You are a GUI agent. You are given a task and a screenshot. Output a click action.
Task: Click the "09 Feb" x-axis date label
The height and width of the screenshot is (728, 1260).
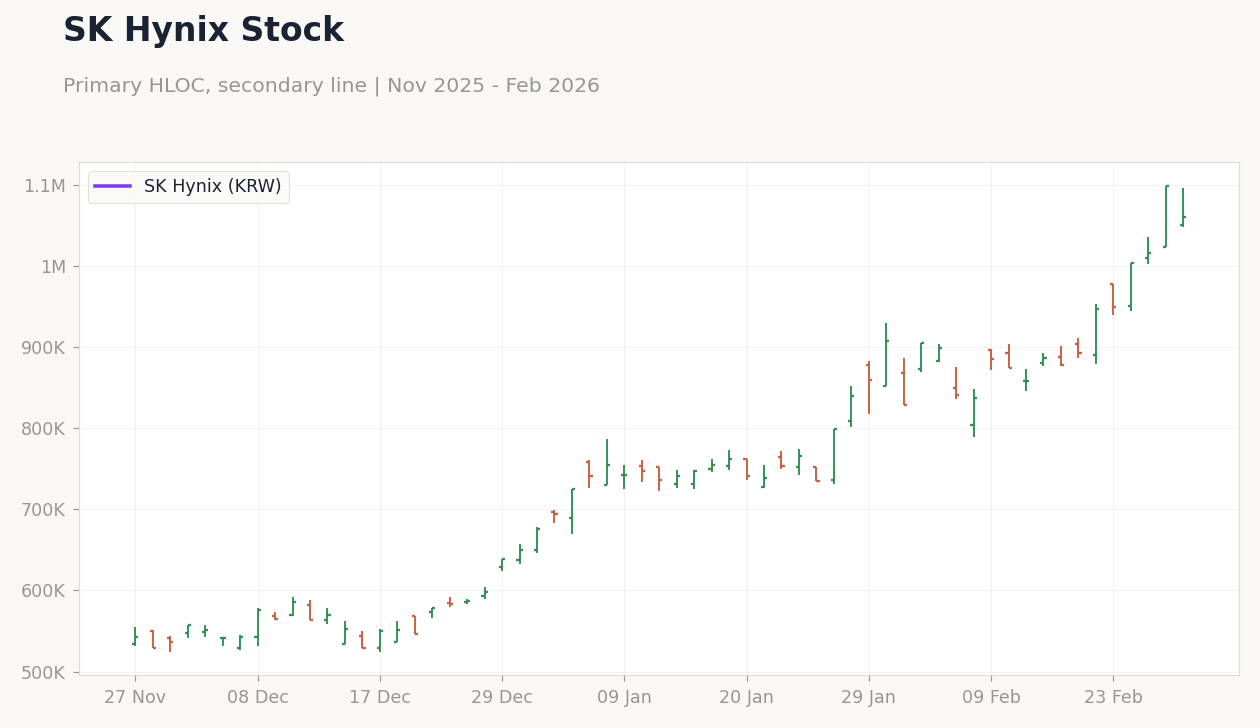[991, 698]
